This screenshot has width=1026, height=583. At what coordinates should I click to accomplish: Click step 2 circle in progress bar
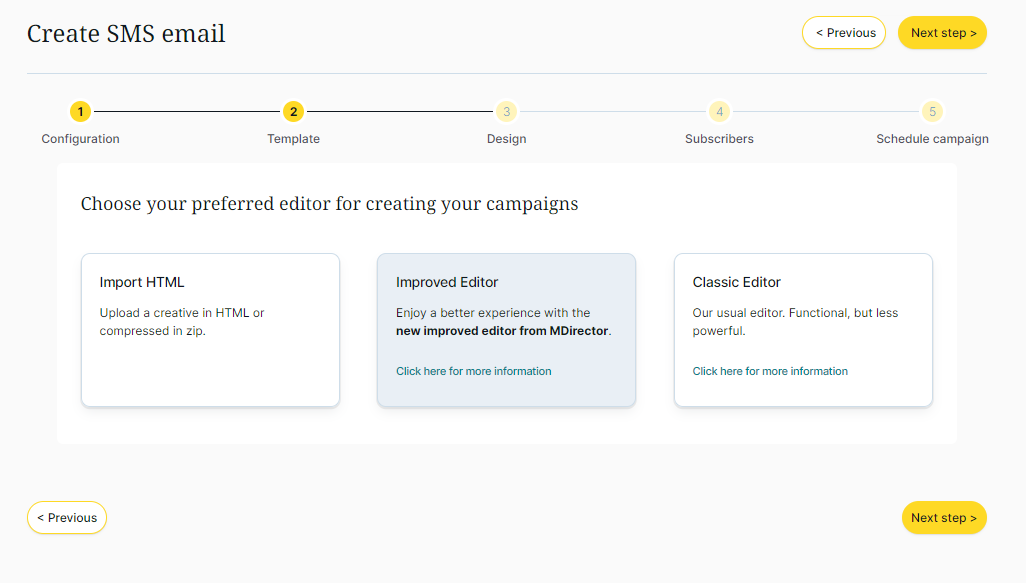point(293,112)
